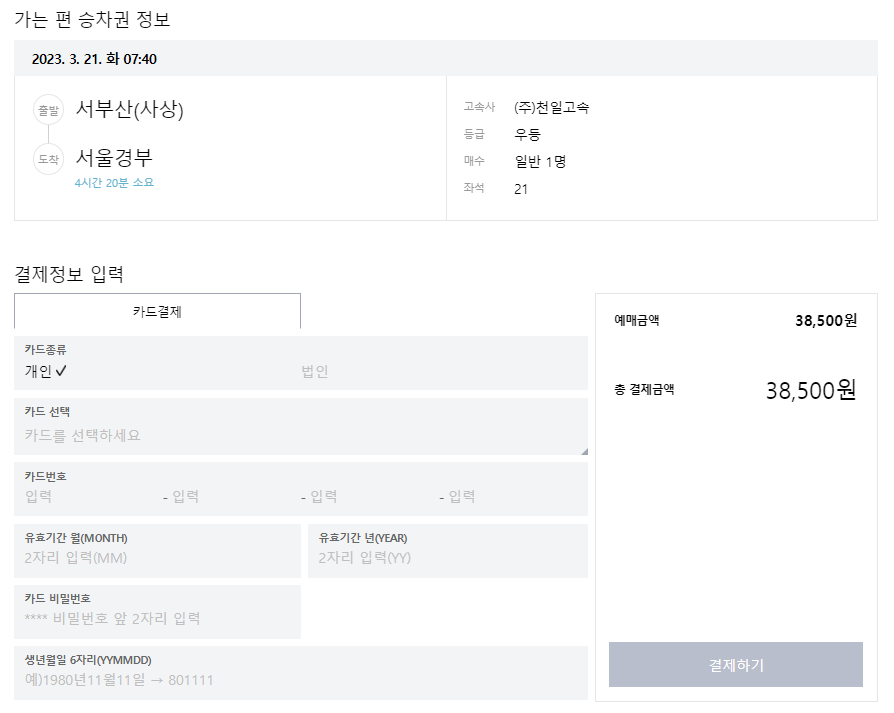Click the 출발 departure circle icon
This screenshot has height=713, width=894.
click(x=48, y=110)
